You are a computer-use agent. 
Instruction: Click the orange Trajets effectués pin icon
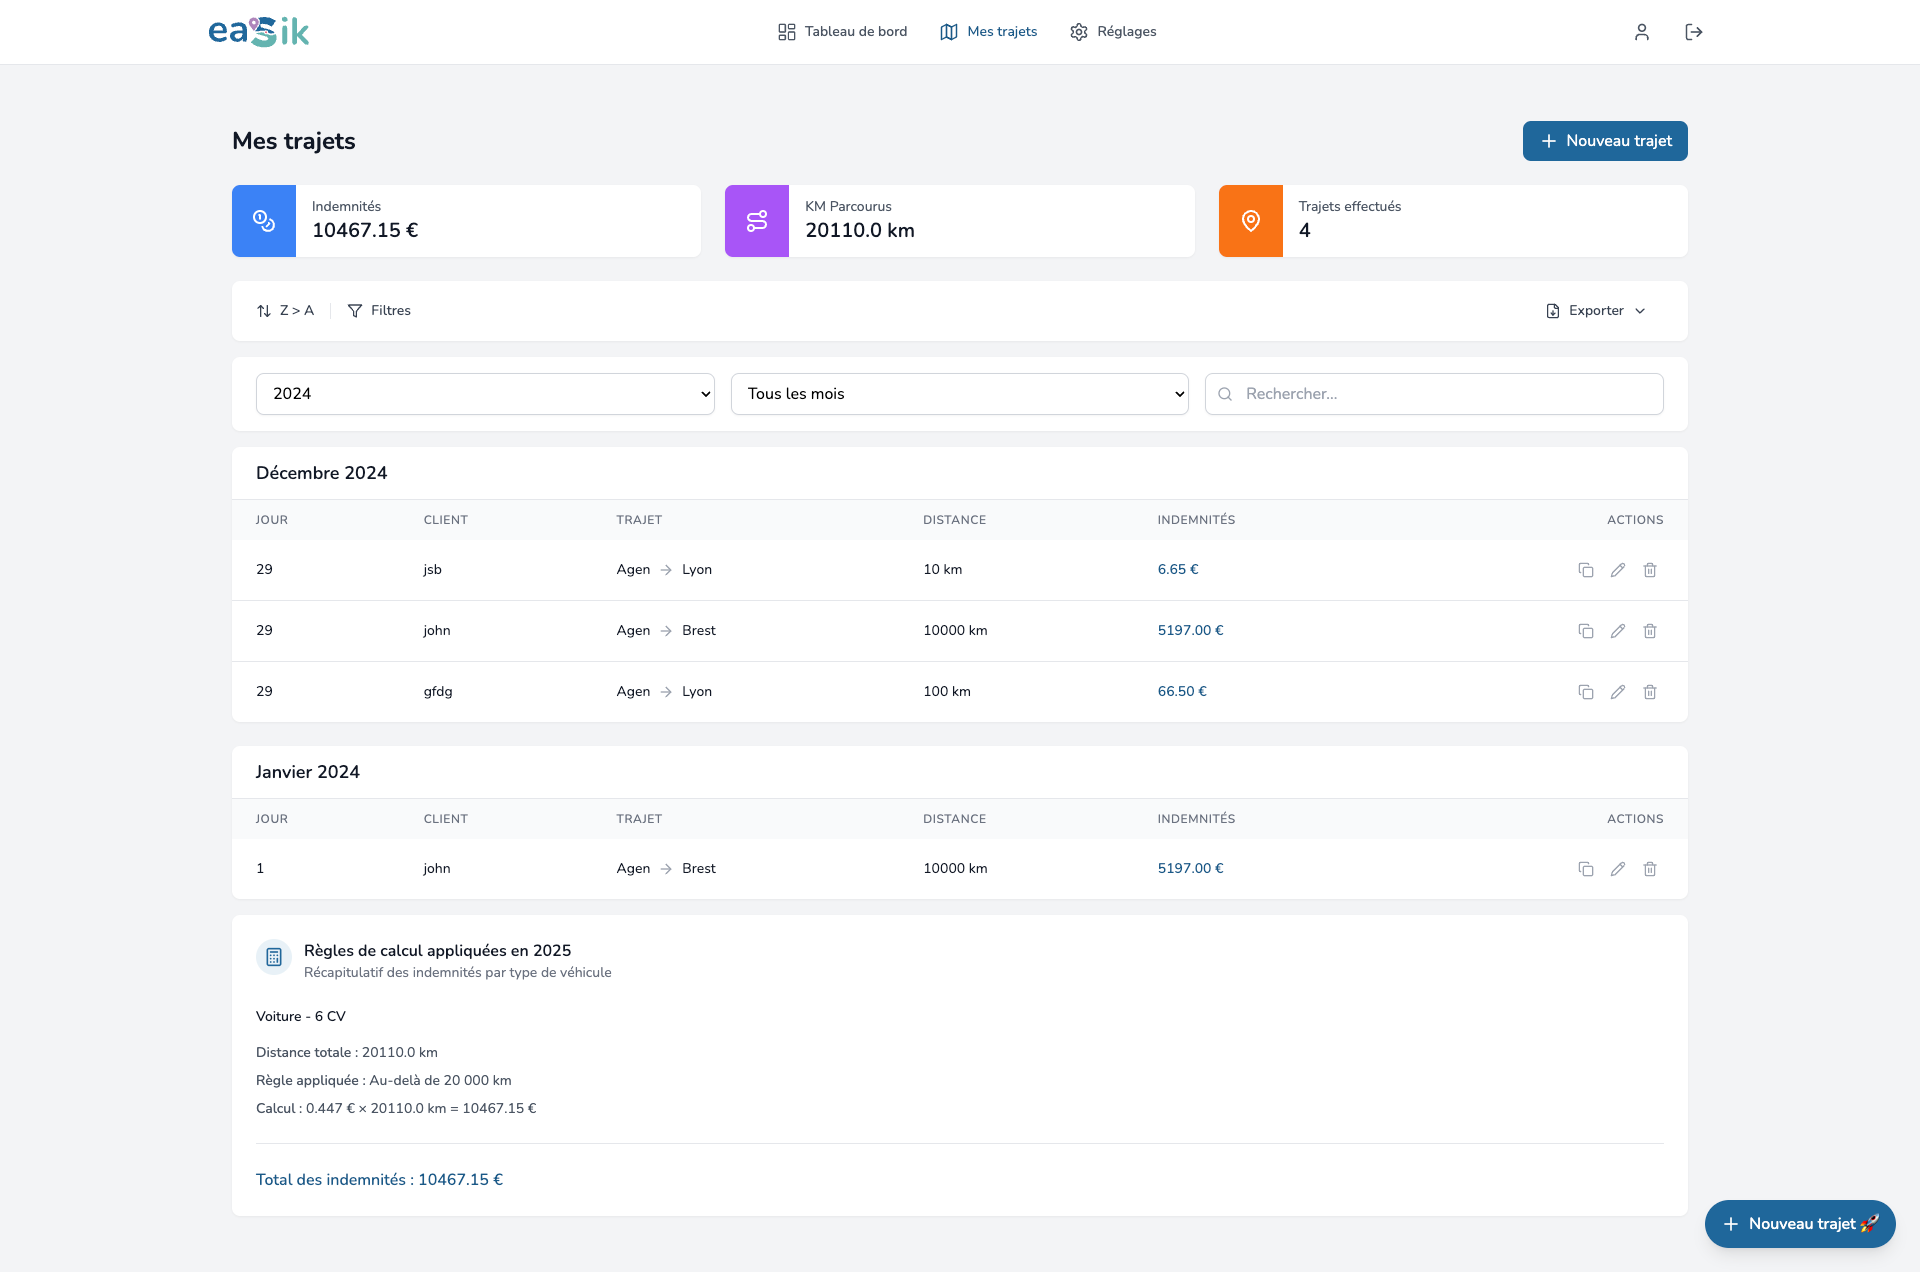[1251, 221]
